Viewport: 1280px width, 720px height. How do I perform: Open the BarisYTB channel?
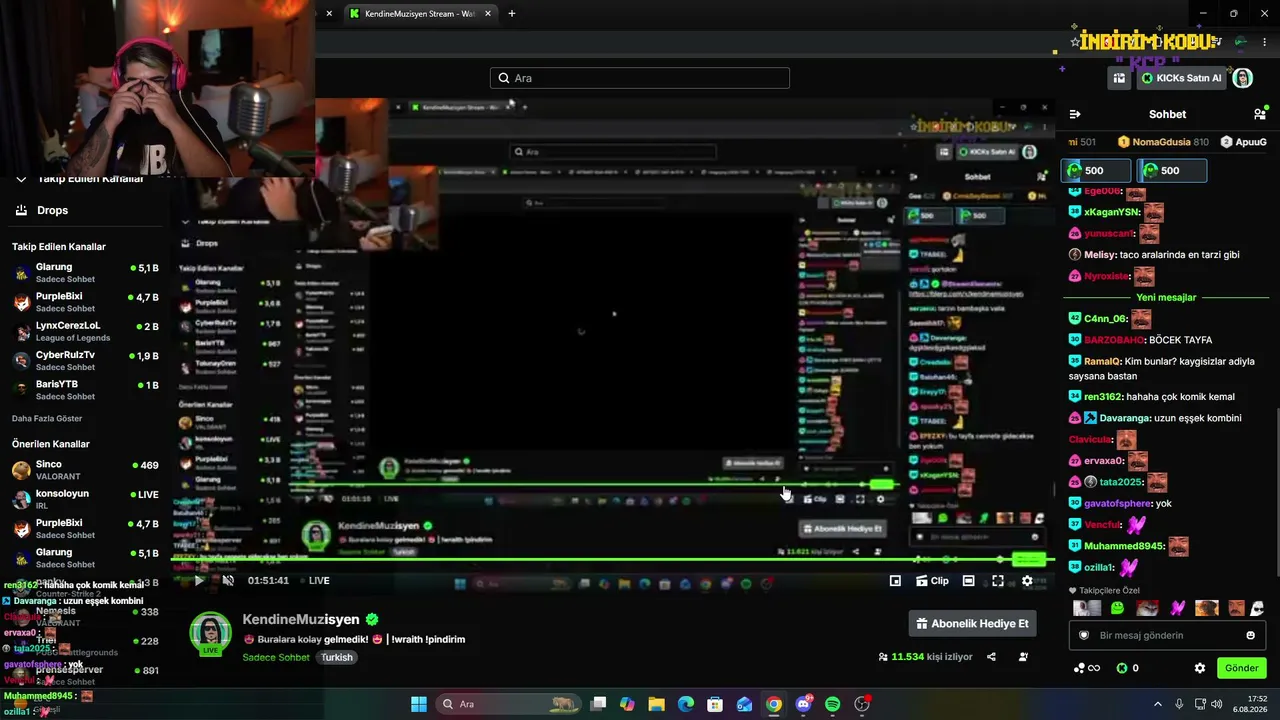pyautogui.click(x=85, y=390)
